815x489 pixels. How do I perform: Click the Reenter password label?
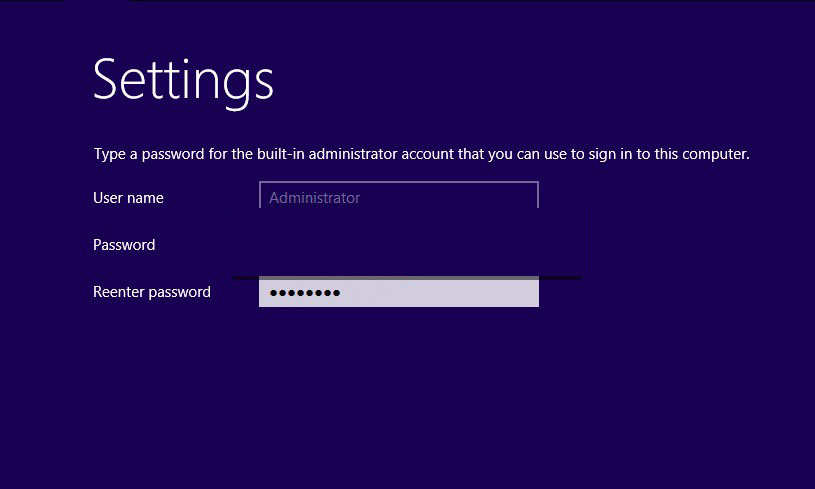152,292
